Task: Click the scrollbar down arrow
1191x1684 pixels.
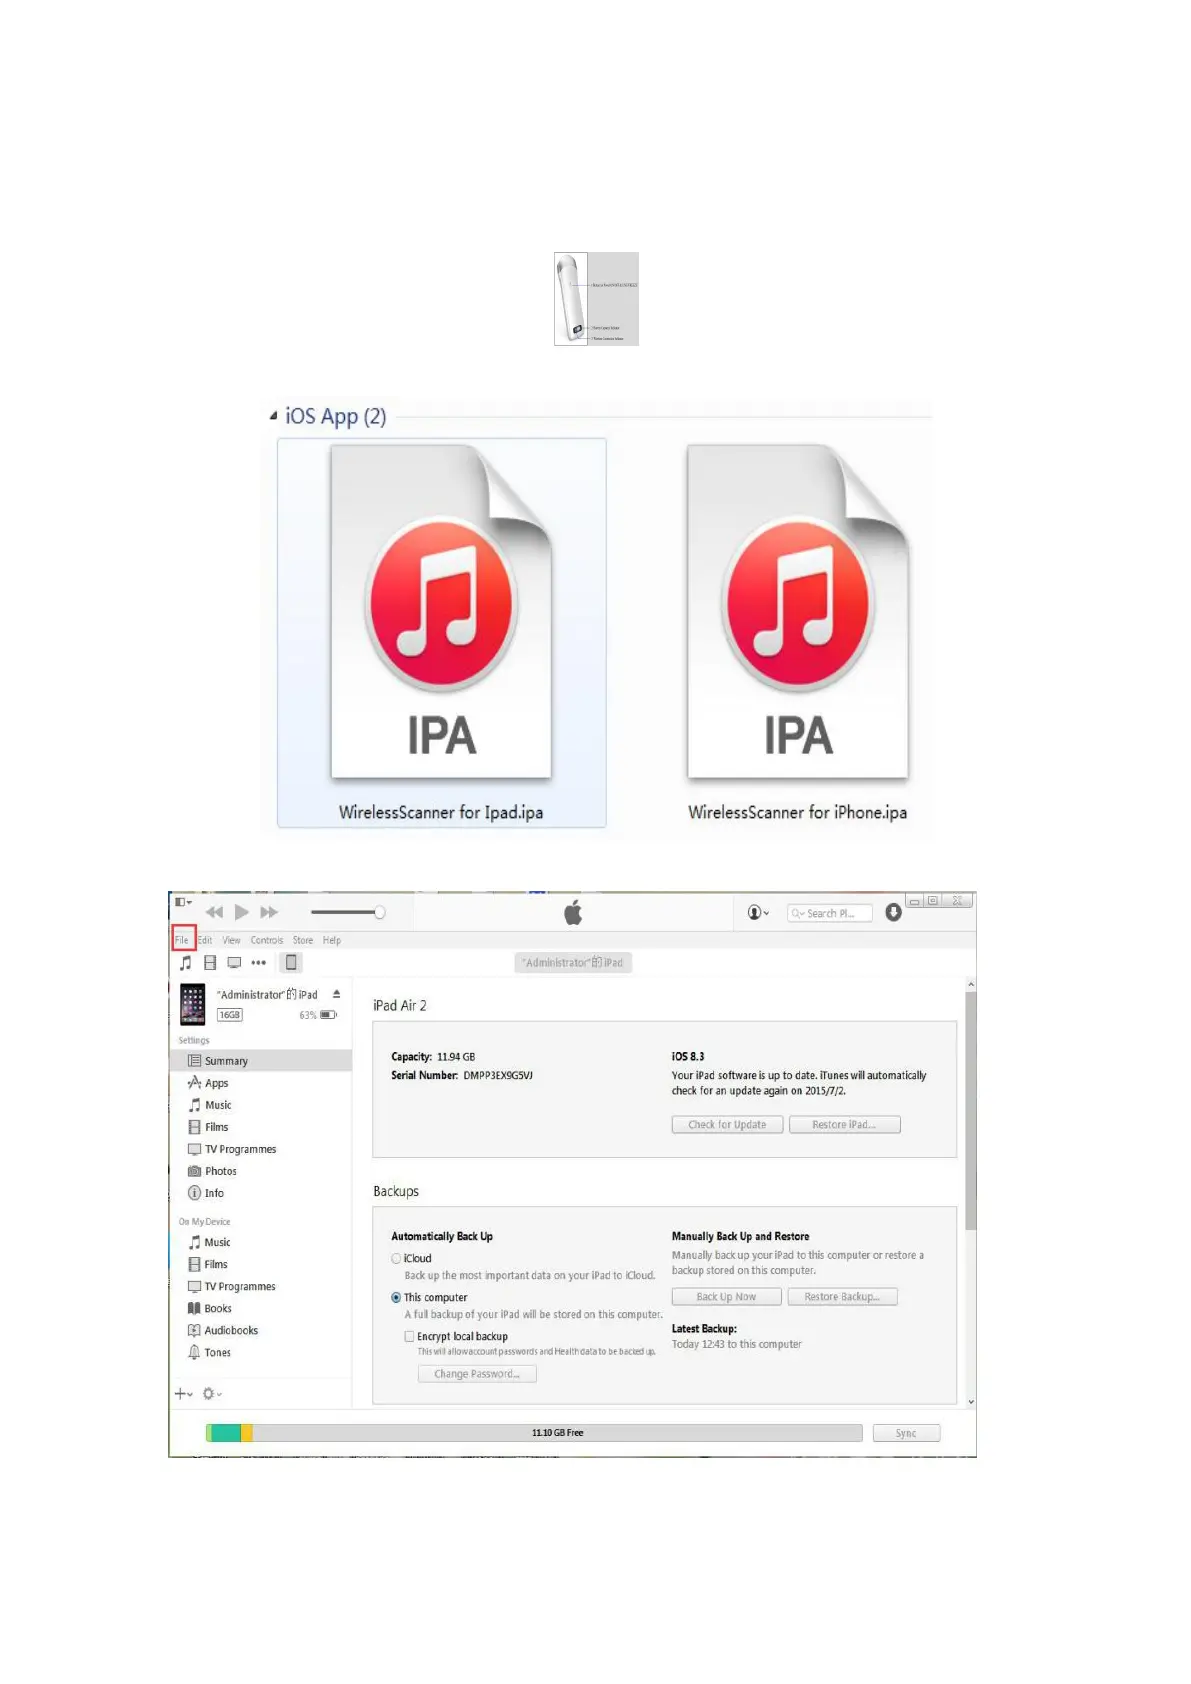Action: (x=970, y=1402)
